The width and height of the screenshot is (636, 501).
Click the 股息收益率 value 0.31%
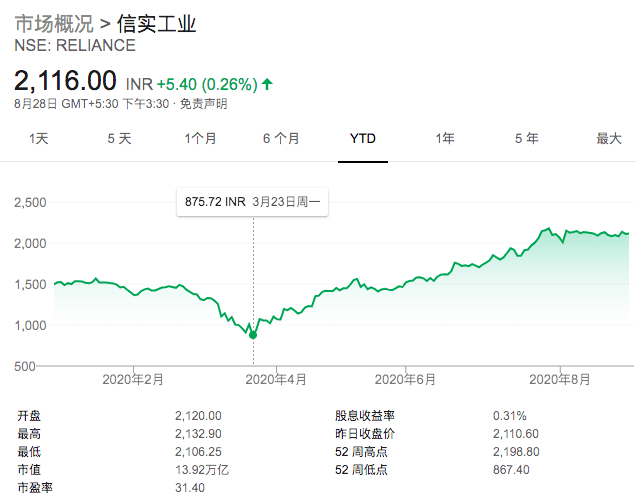(x=509, y=416)
